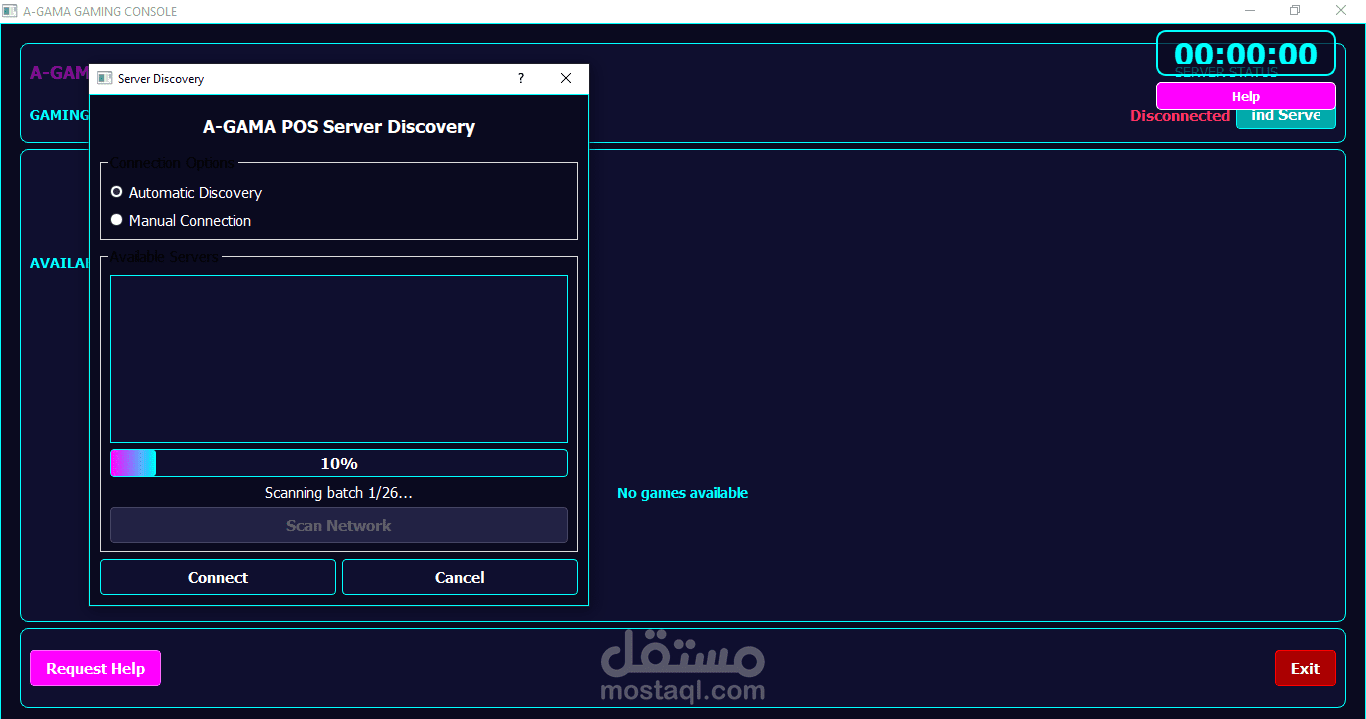Click the Disconnected status text
Screen dimensions: 1366x719
[x=1180, y=116]
